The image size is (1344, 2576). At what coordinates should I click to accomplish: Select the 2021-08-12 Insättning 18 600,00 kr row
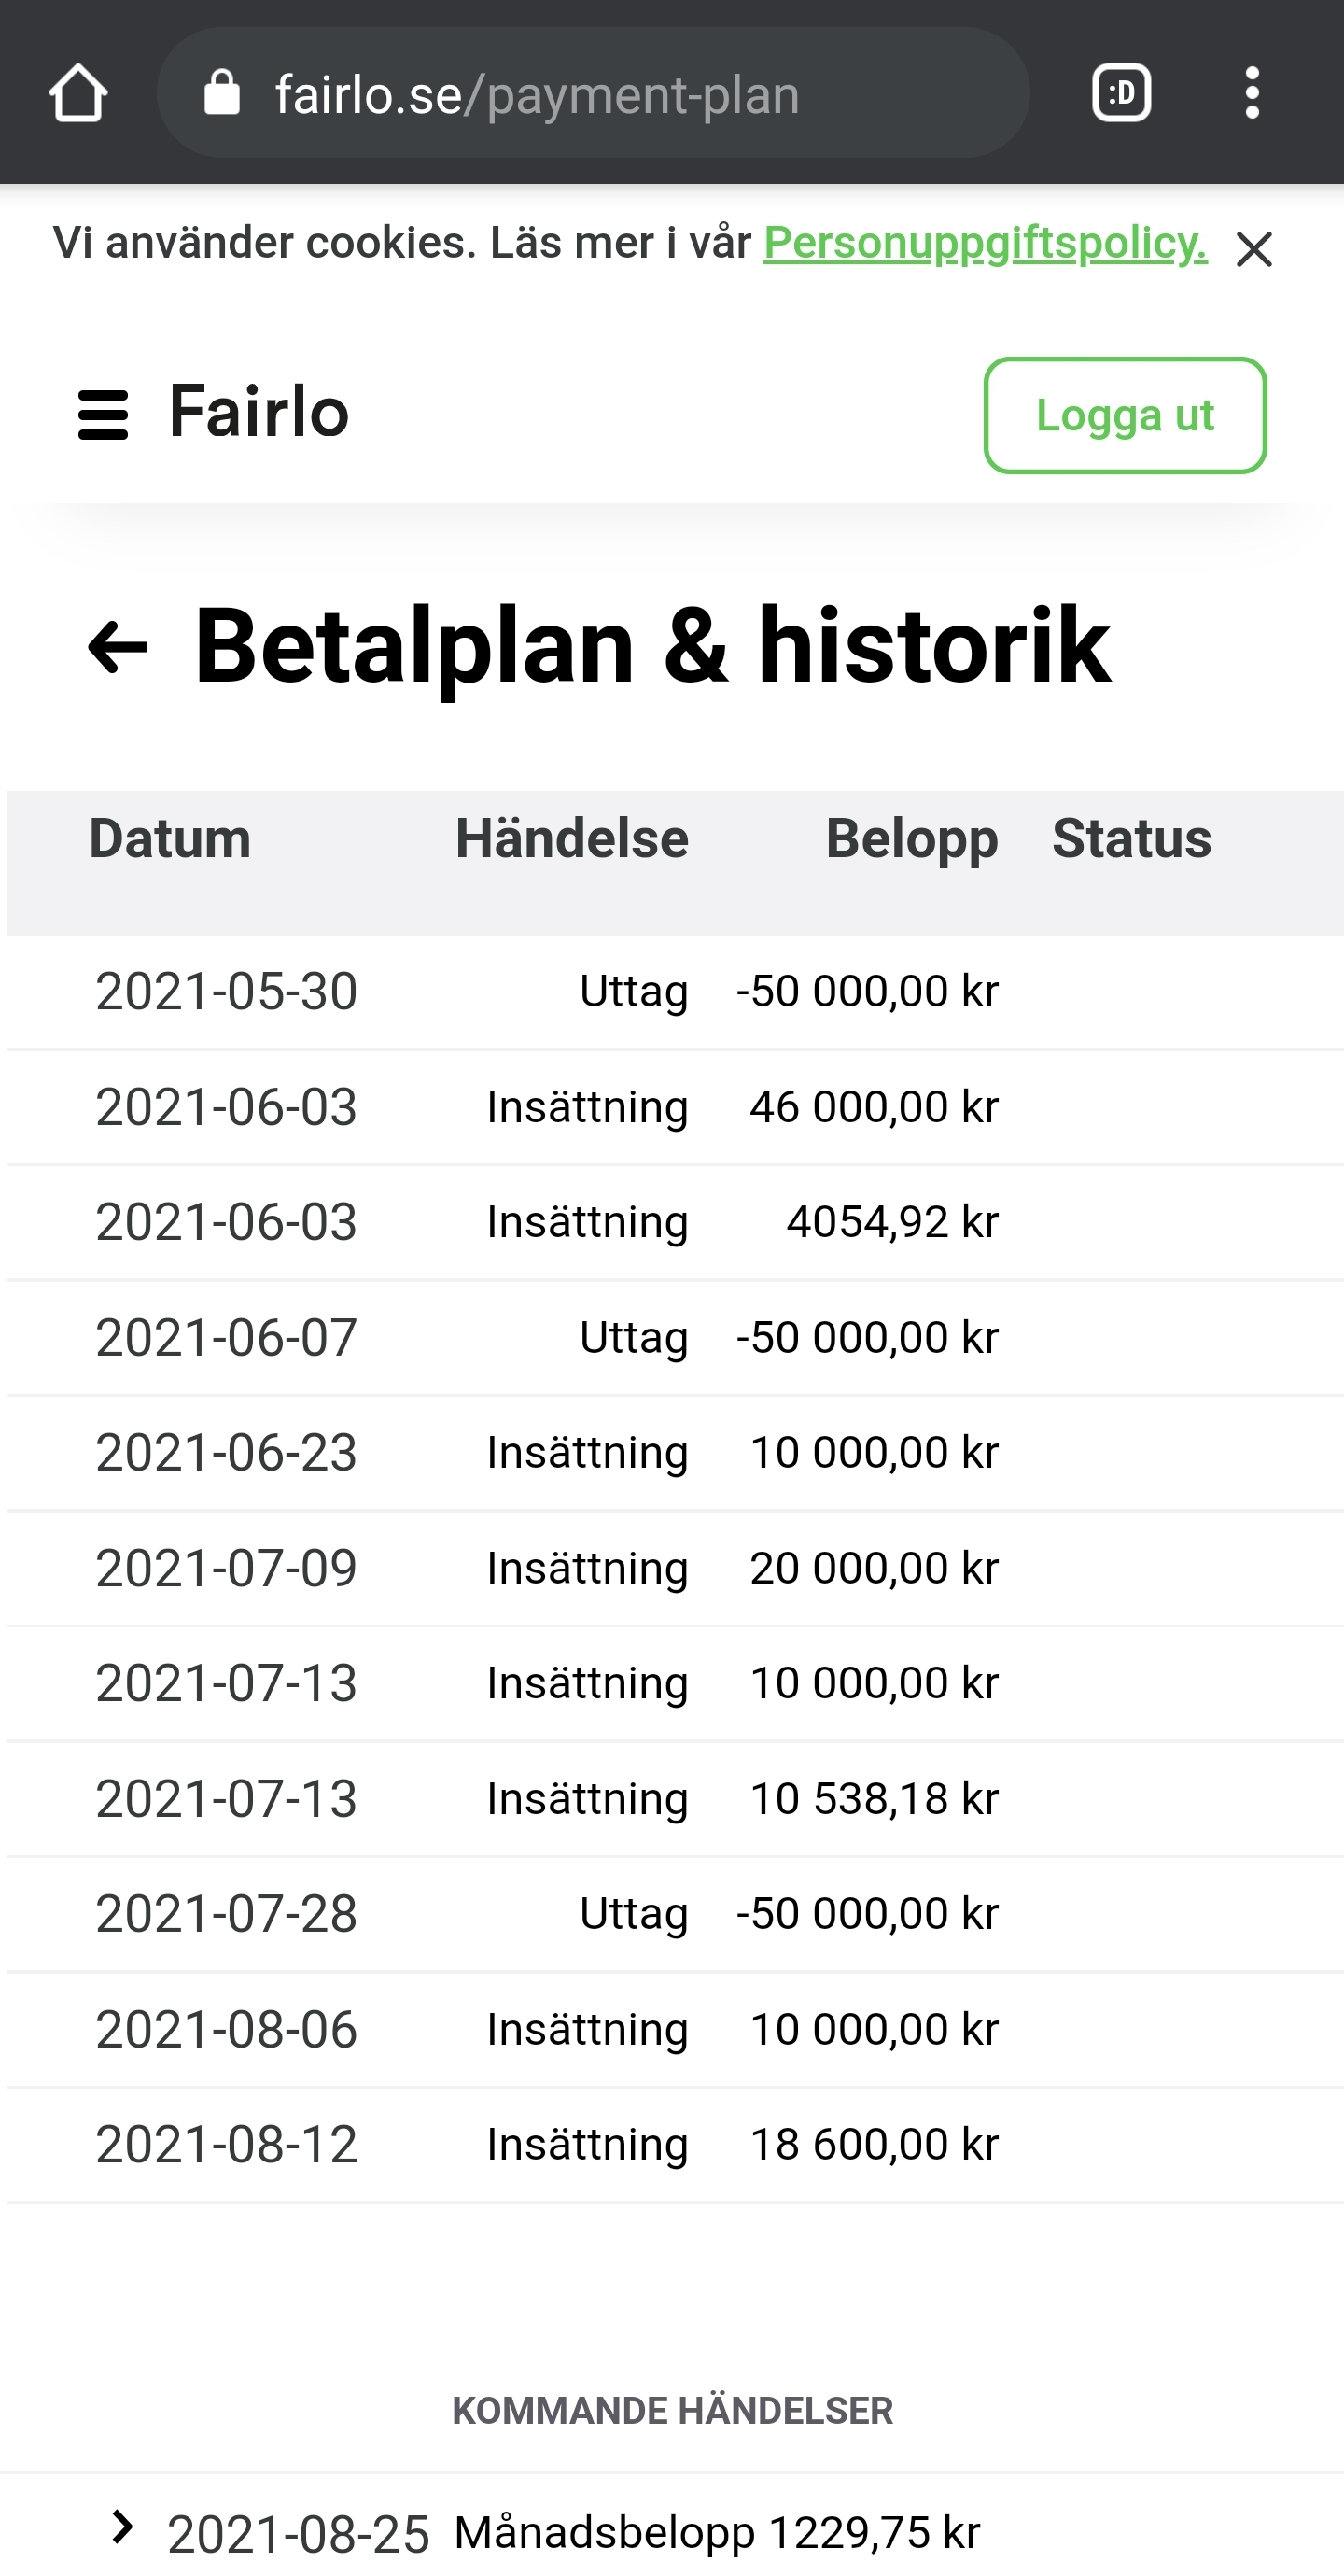point(672,2145)
